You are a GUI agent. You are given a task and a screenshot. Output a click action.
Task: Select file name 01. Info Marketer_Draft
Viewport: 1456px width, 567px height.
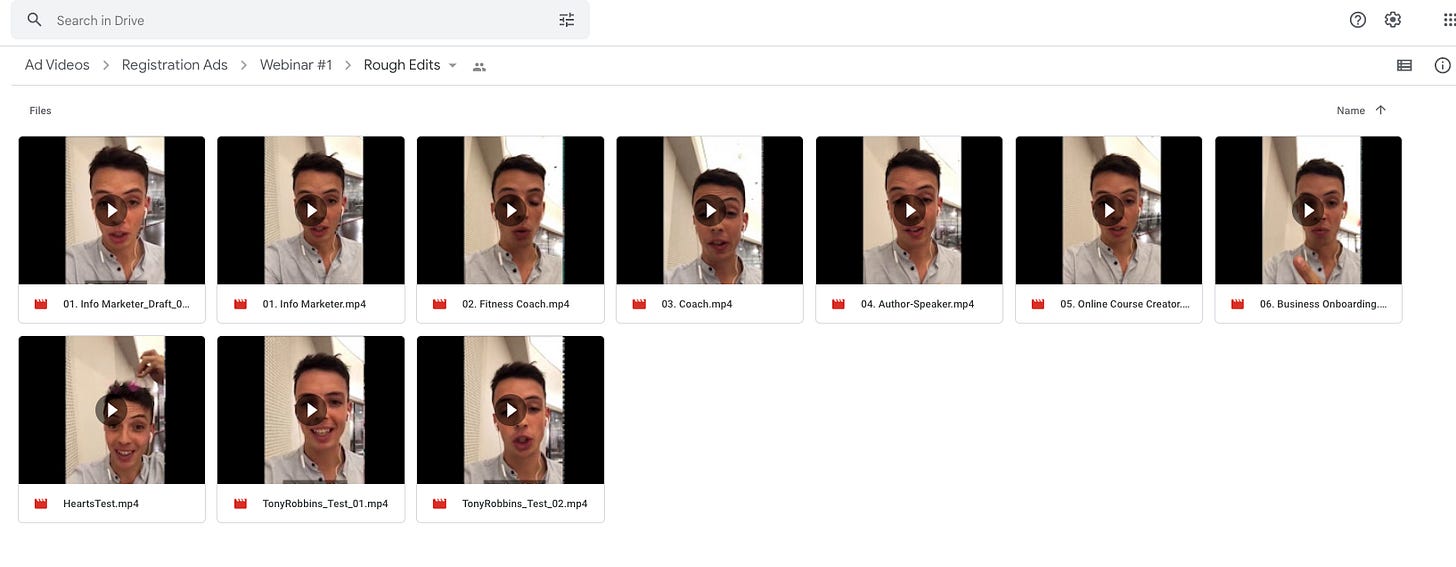pos(127,304)
